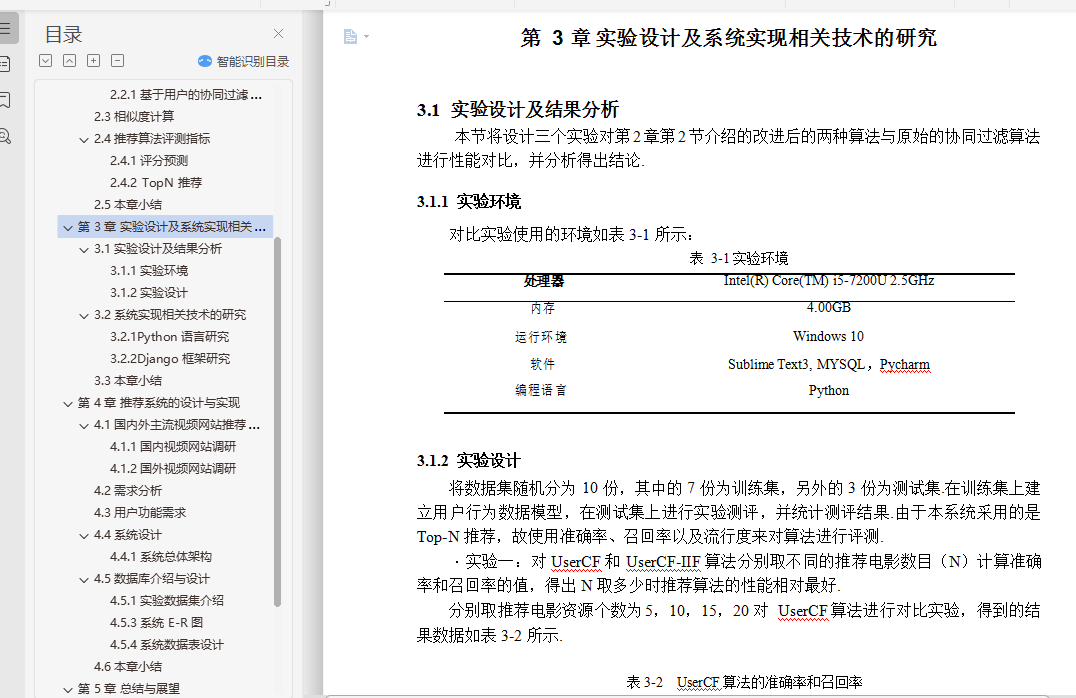The height and width of the screenshot is (698, 1076).
Task: Collapse the 2.4 推荐算法评测指标 node
Action: (x=84, y=139)
